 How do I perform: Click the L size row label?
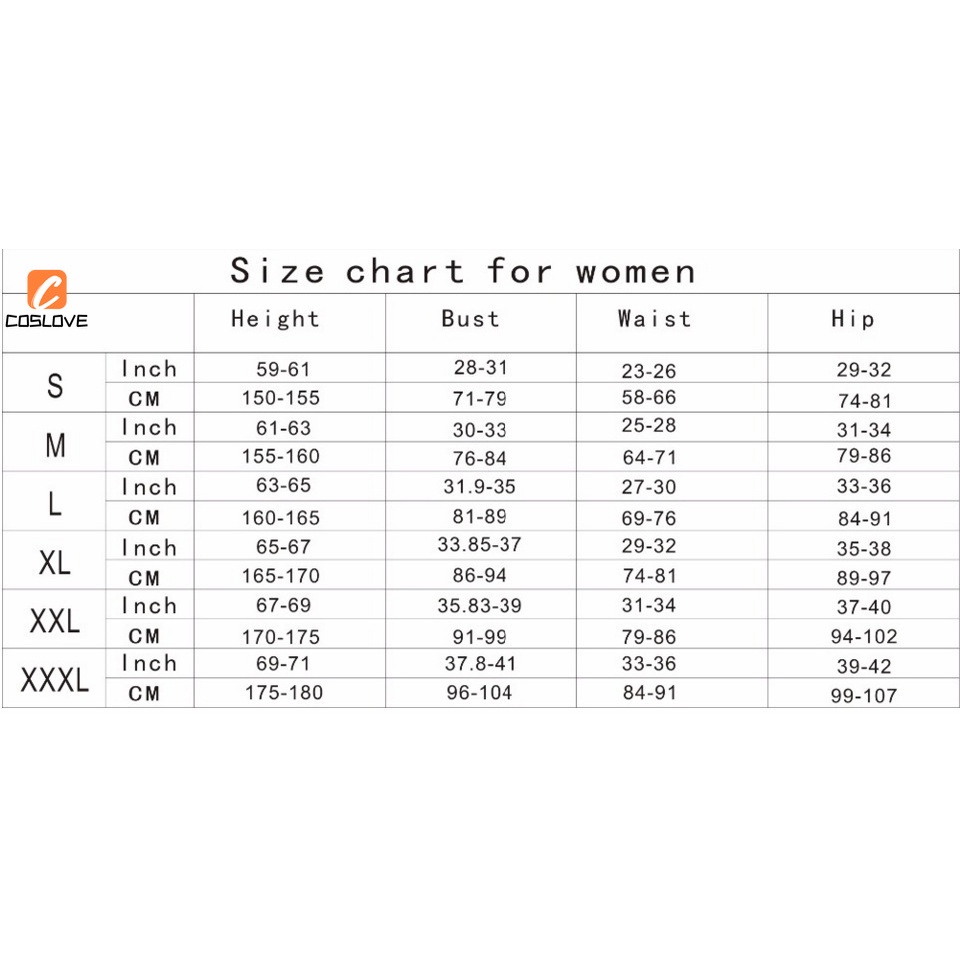tap(55, 503)
